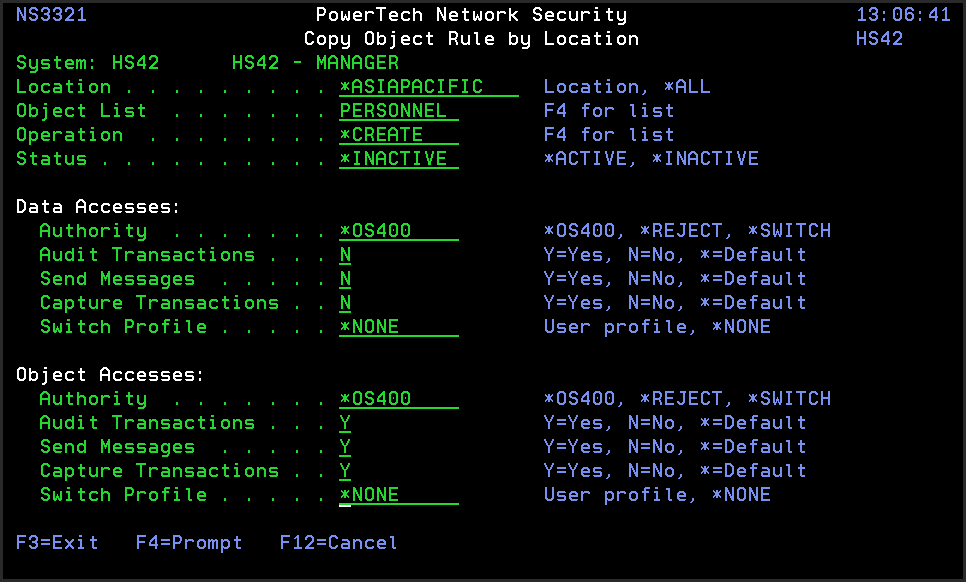Click the Object List field PERSONNEL
The width and height of the screenshot is (966, 582).
(398, 111)
